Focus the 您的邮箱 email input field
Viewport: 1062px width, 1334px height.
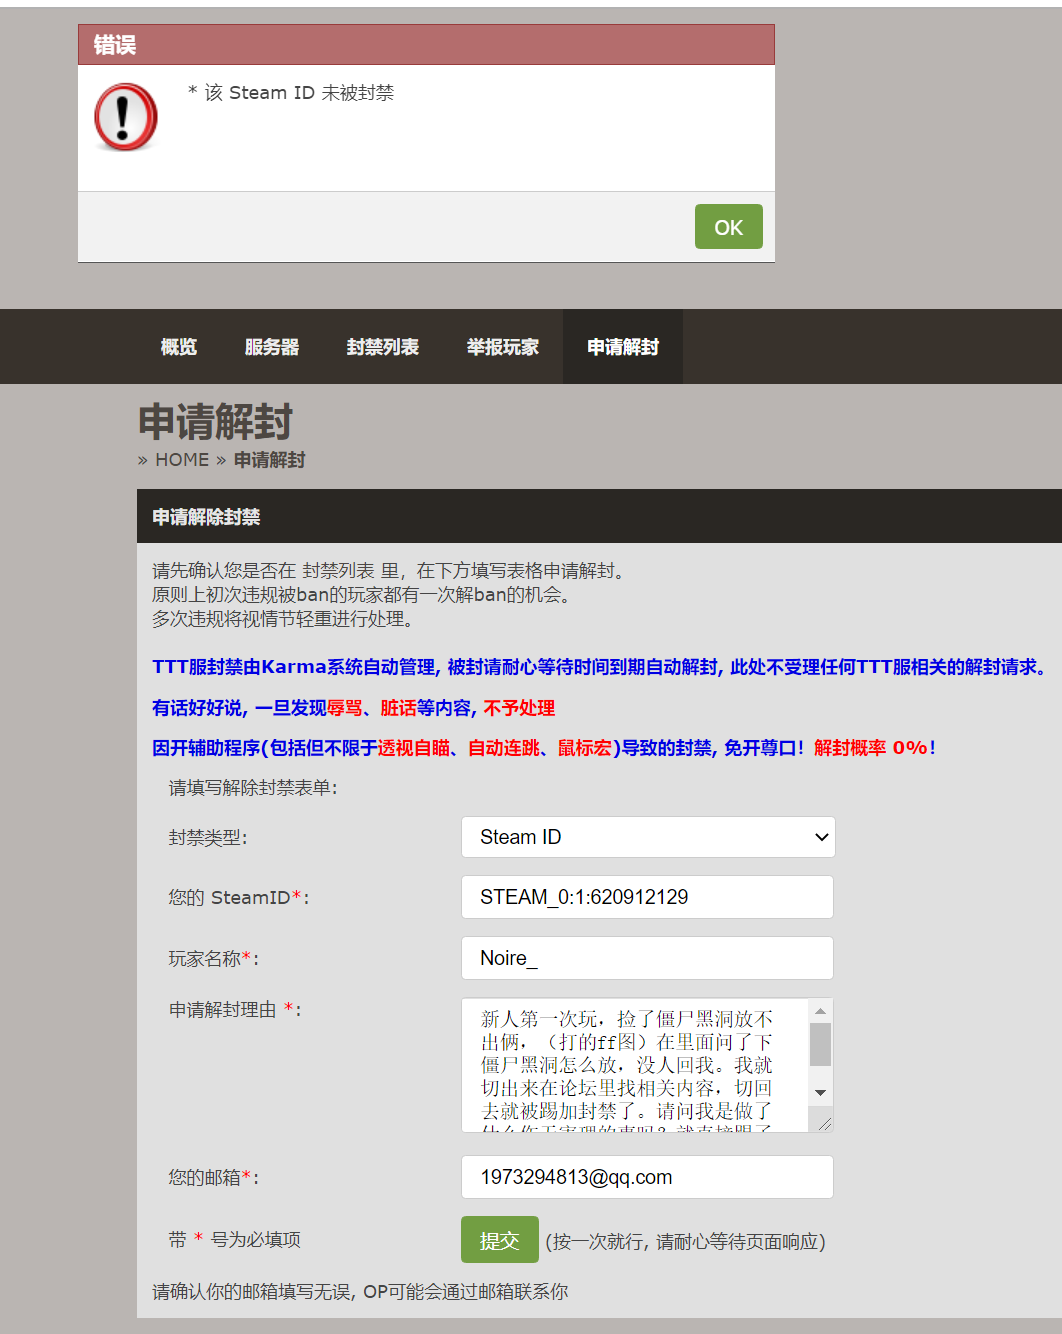pos(647,1177)
